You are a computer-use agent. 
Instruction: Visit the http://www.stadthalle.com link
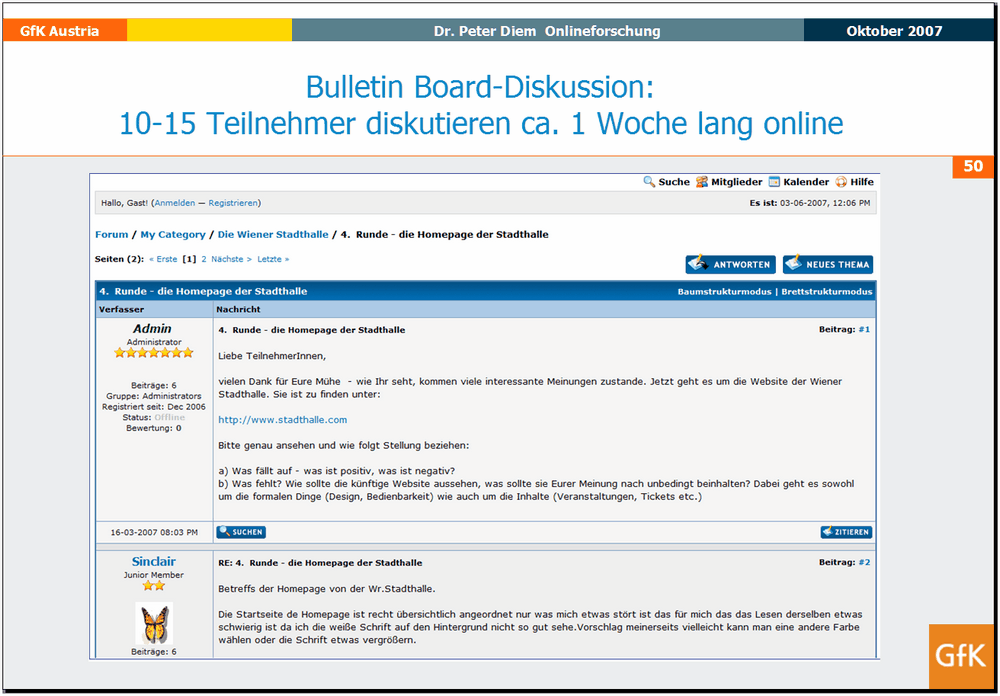click(x=283, y=420)
